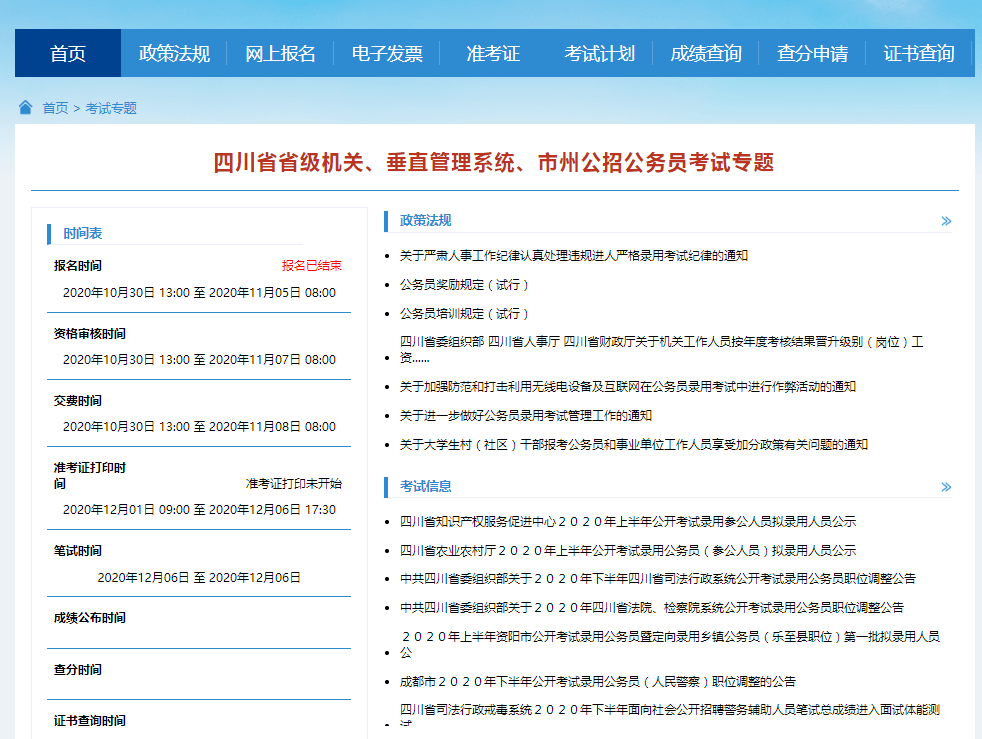Click the 交费时间 label
The image size is (982, 739).
coord(78,401)
